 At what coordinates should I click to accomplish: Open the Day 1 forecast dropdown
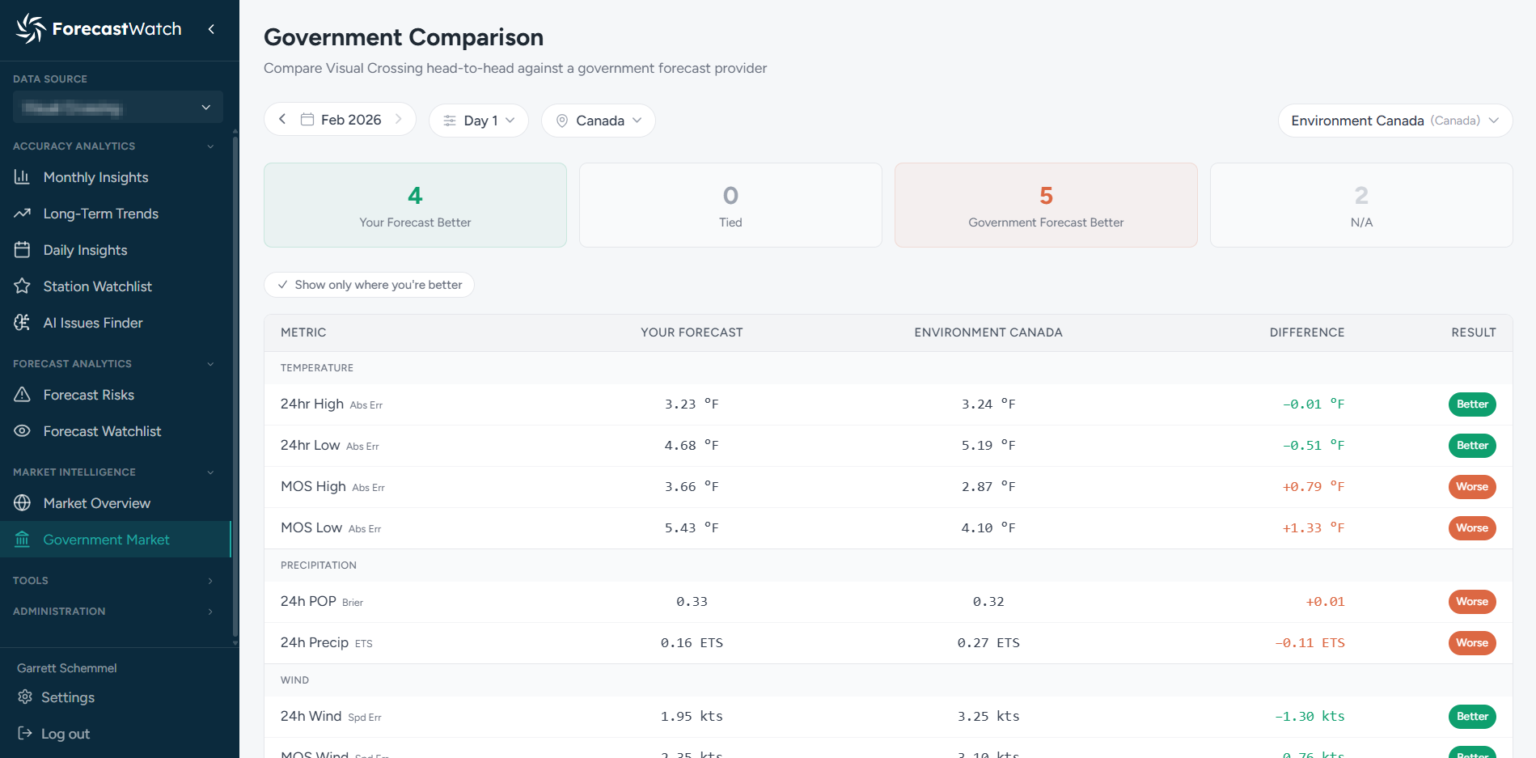(x=479, y=120)
